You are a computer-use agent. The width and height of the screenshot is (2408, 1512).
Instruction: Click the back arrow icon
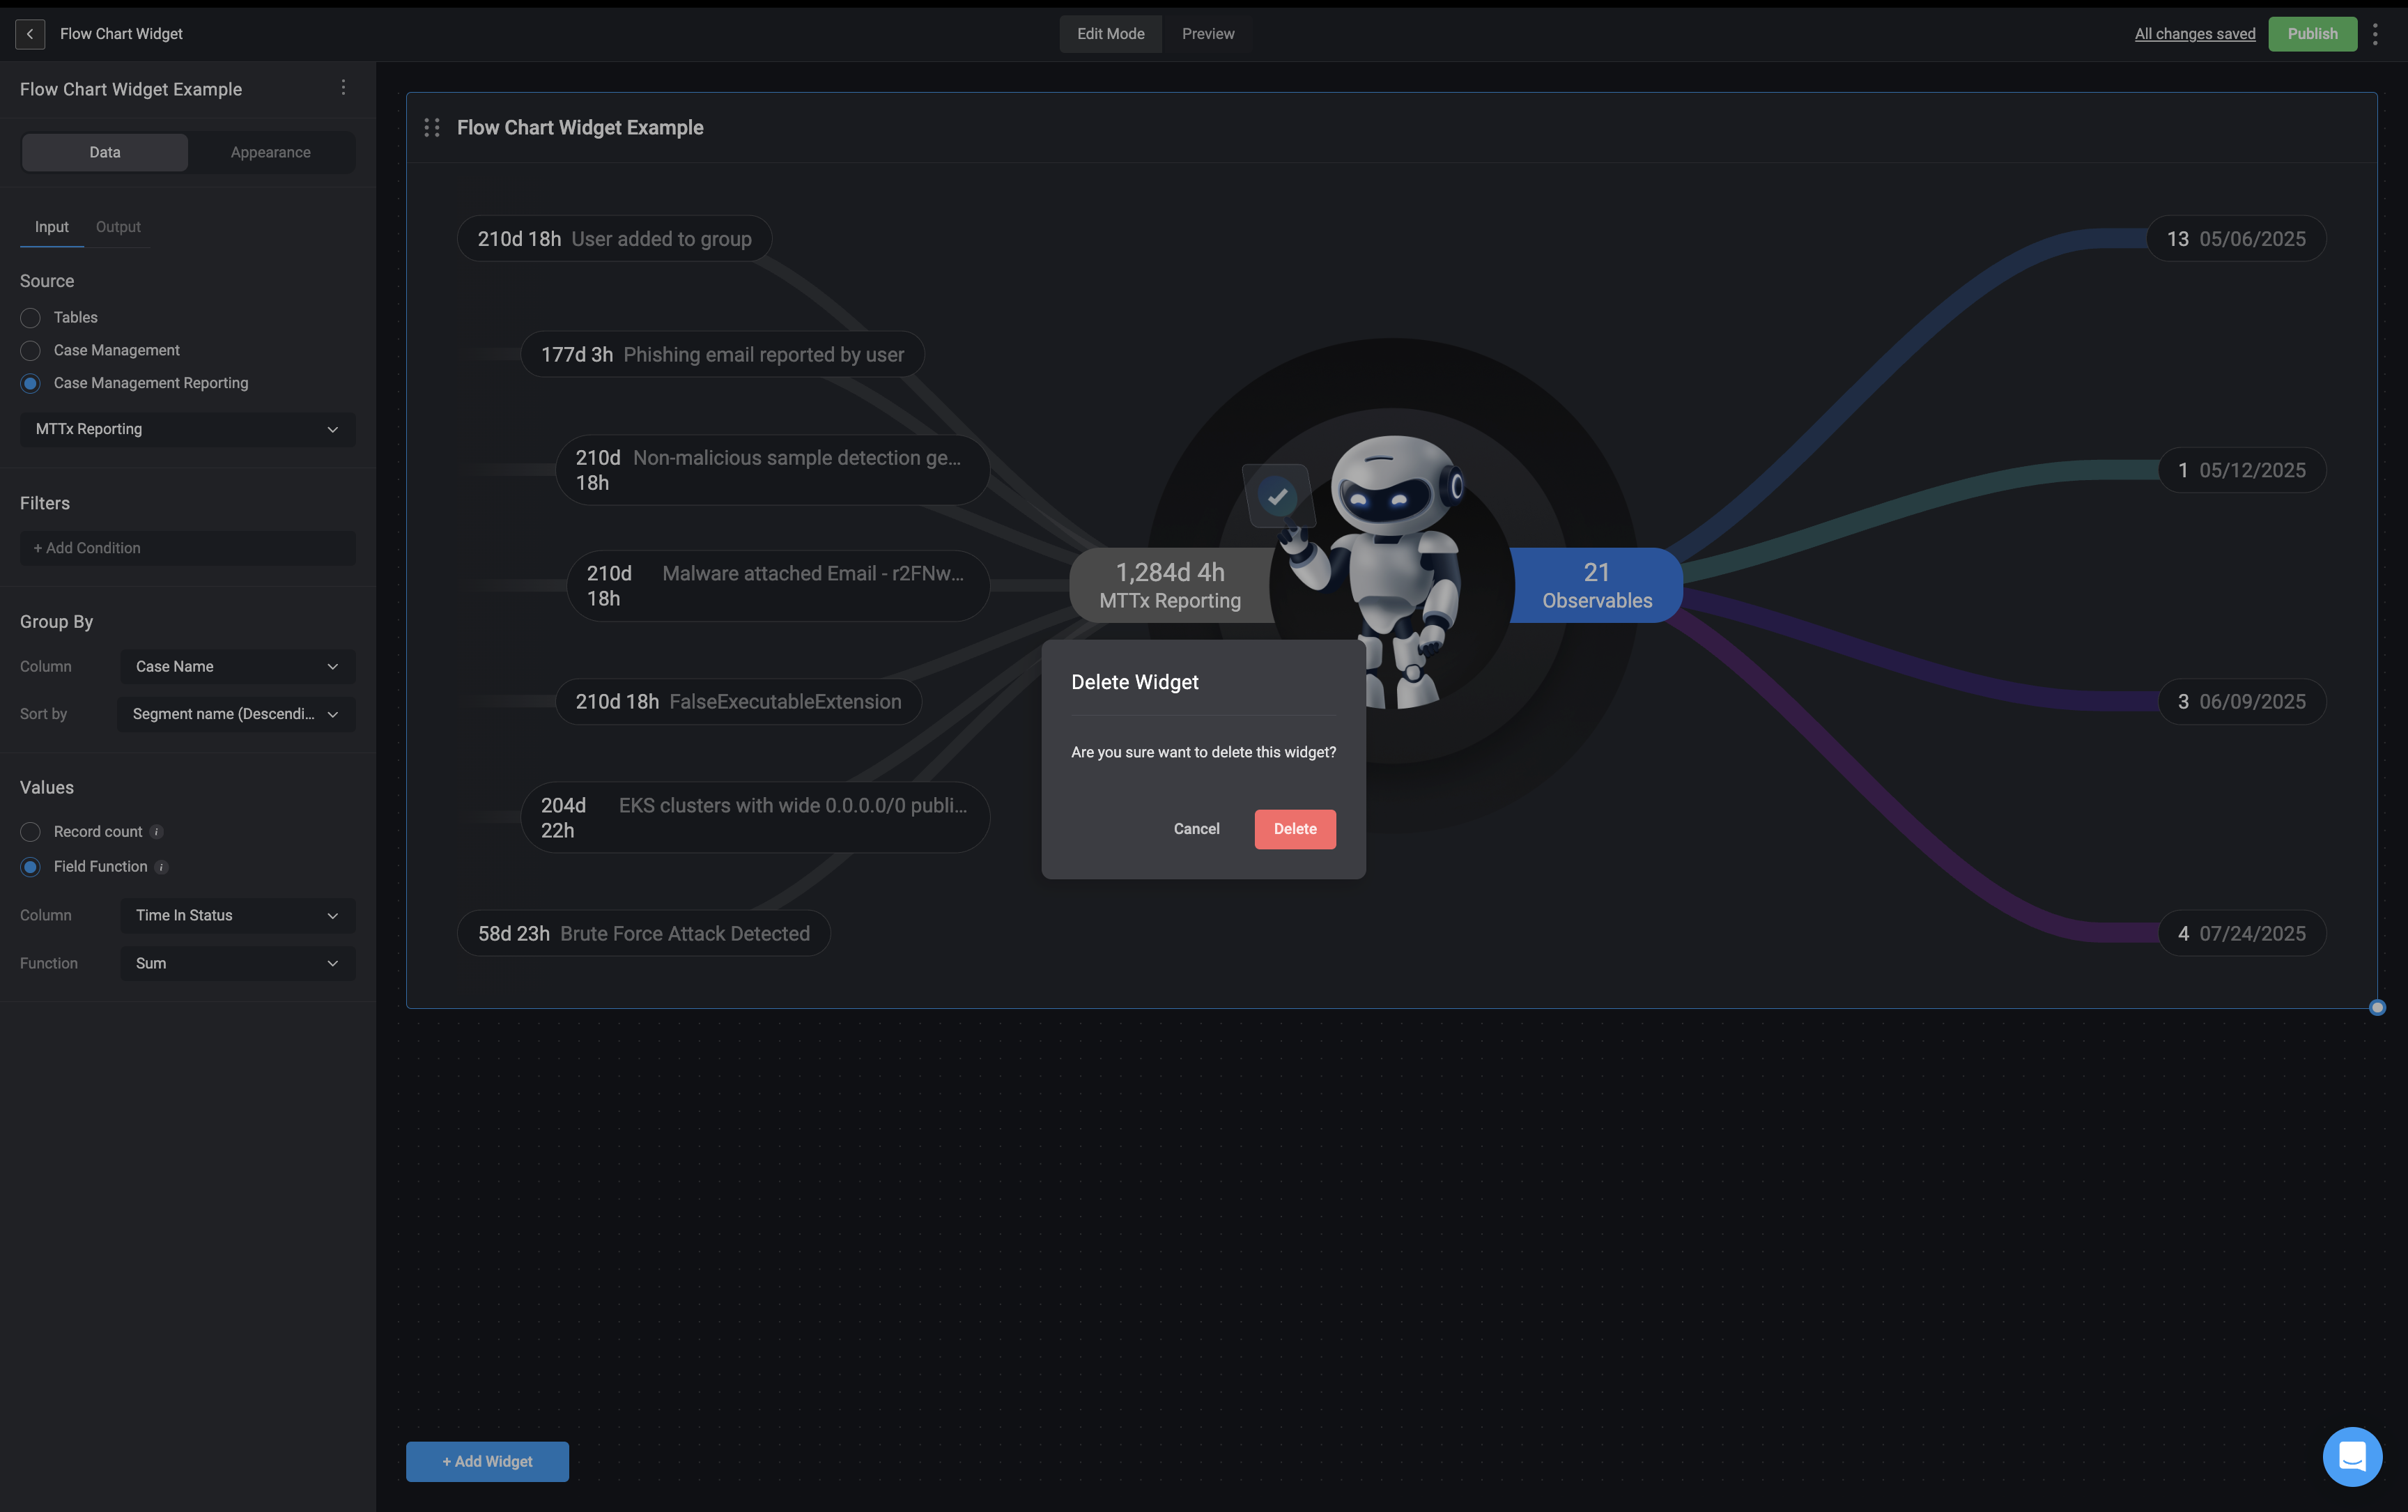click(30, 34)
